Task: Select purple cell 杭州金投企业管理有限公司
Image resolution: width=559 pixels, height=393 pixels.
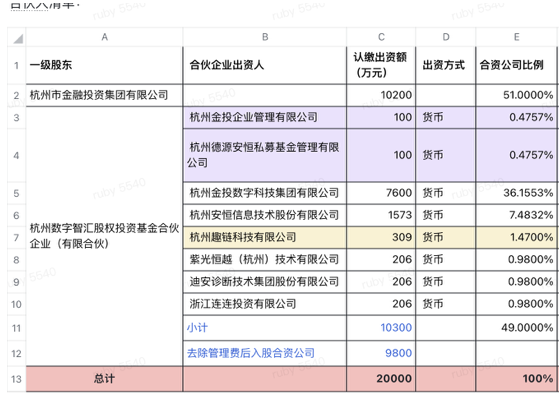Action: point(265,117)
